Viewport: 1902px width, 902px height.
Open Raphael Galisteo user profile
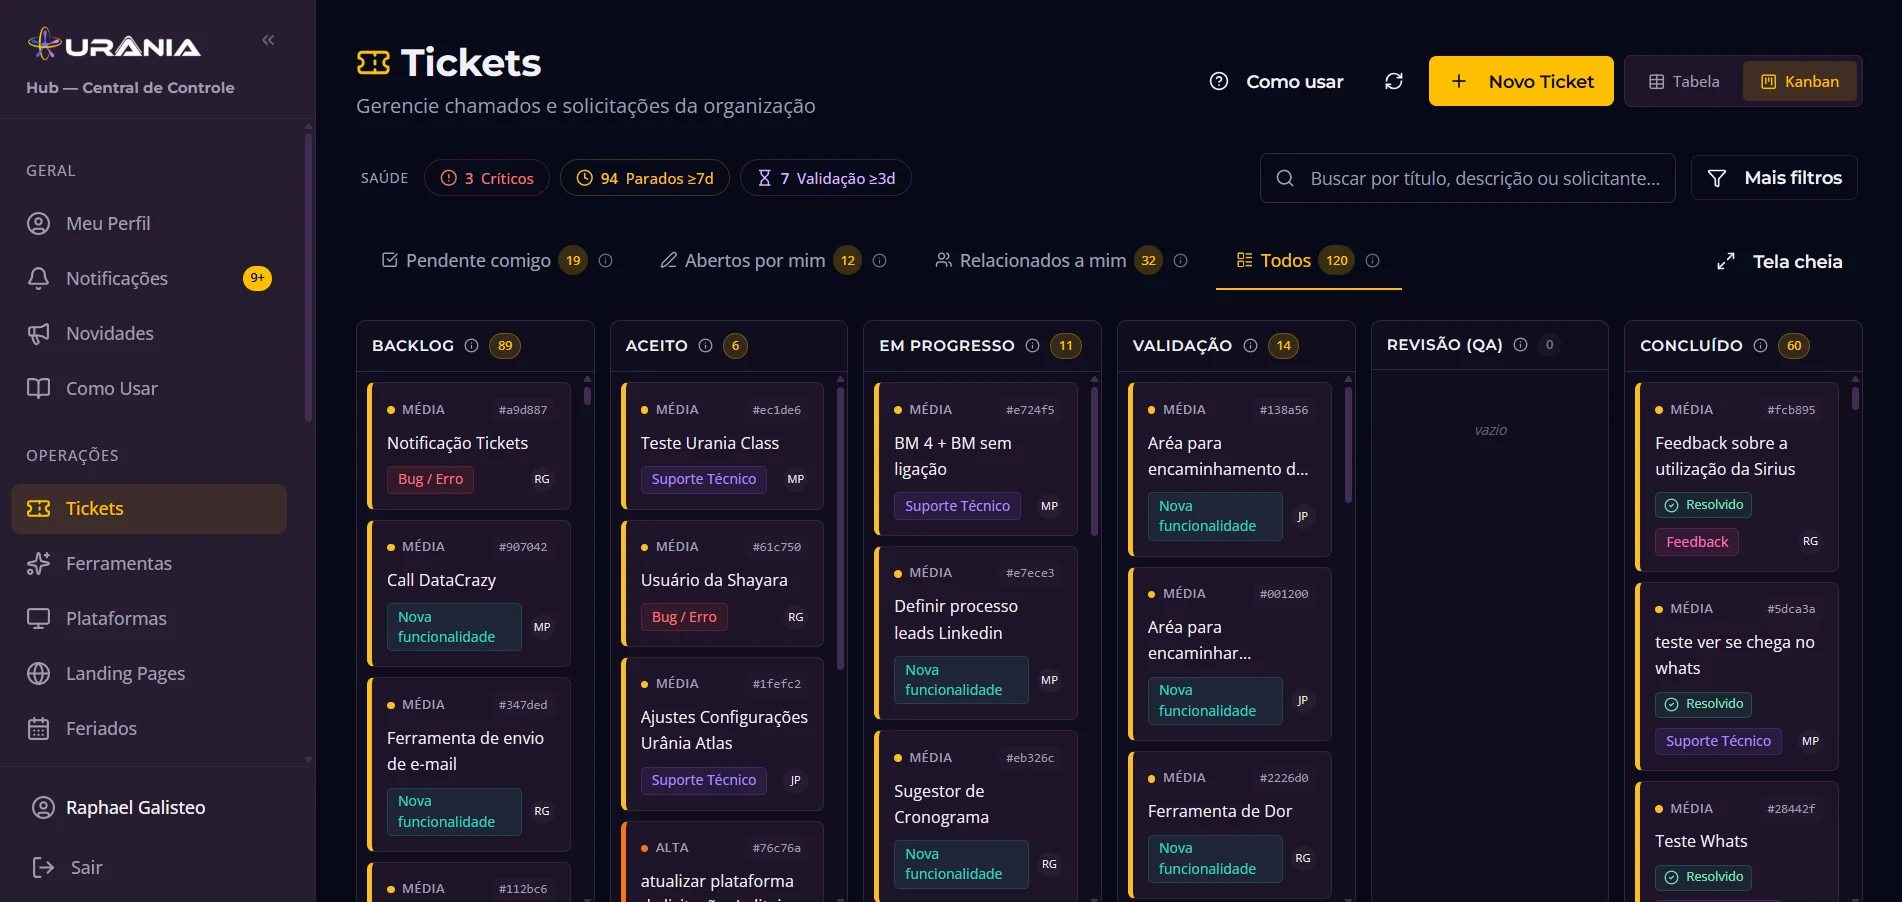118,807
